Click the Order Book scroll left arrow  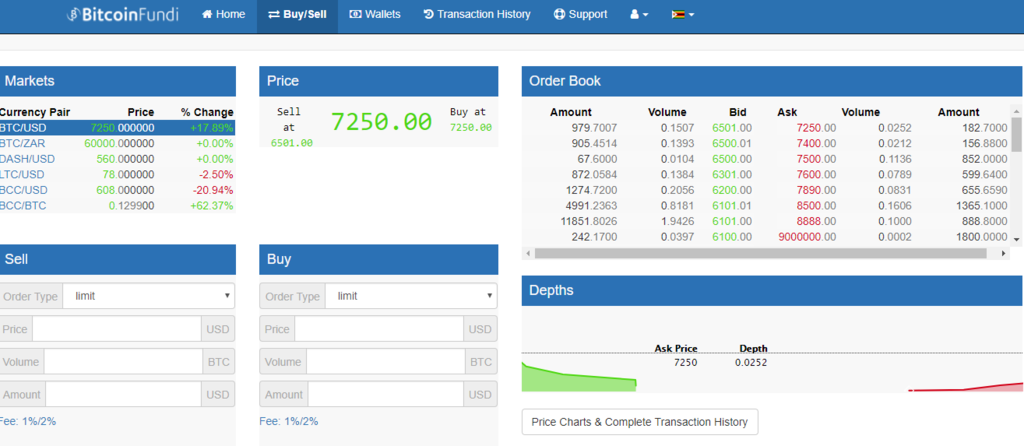[528, 253]
